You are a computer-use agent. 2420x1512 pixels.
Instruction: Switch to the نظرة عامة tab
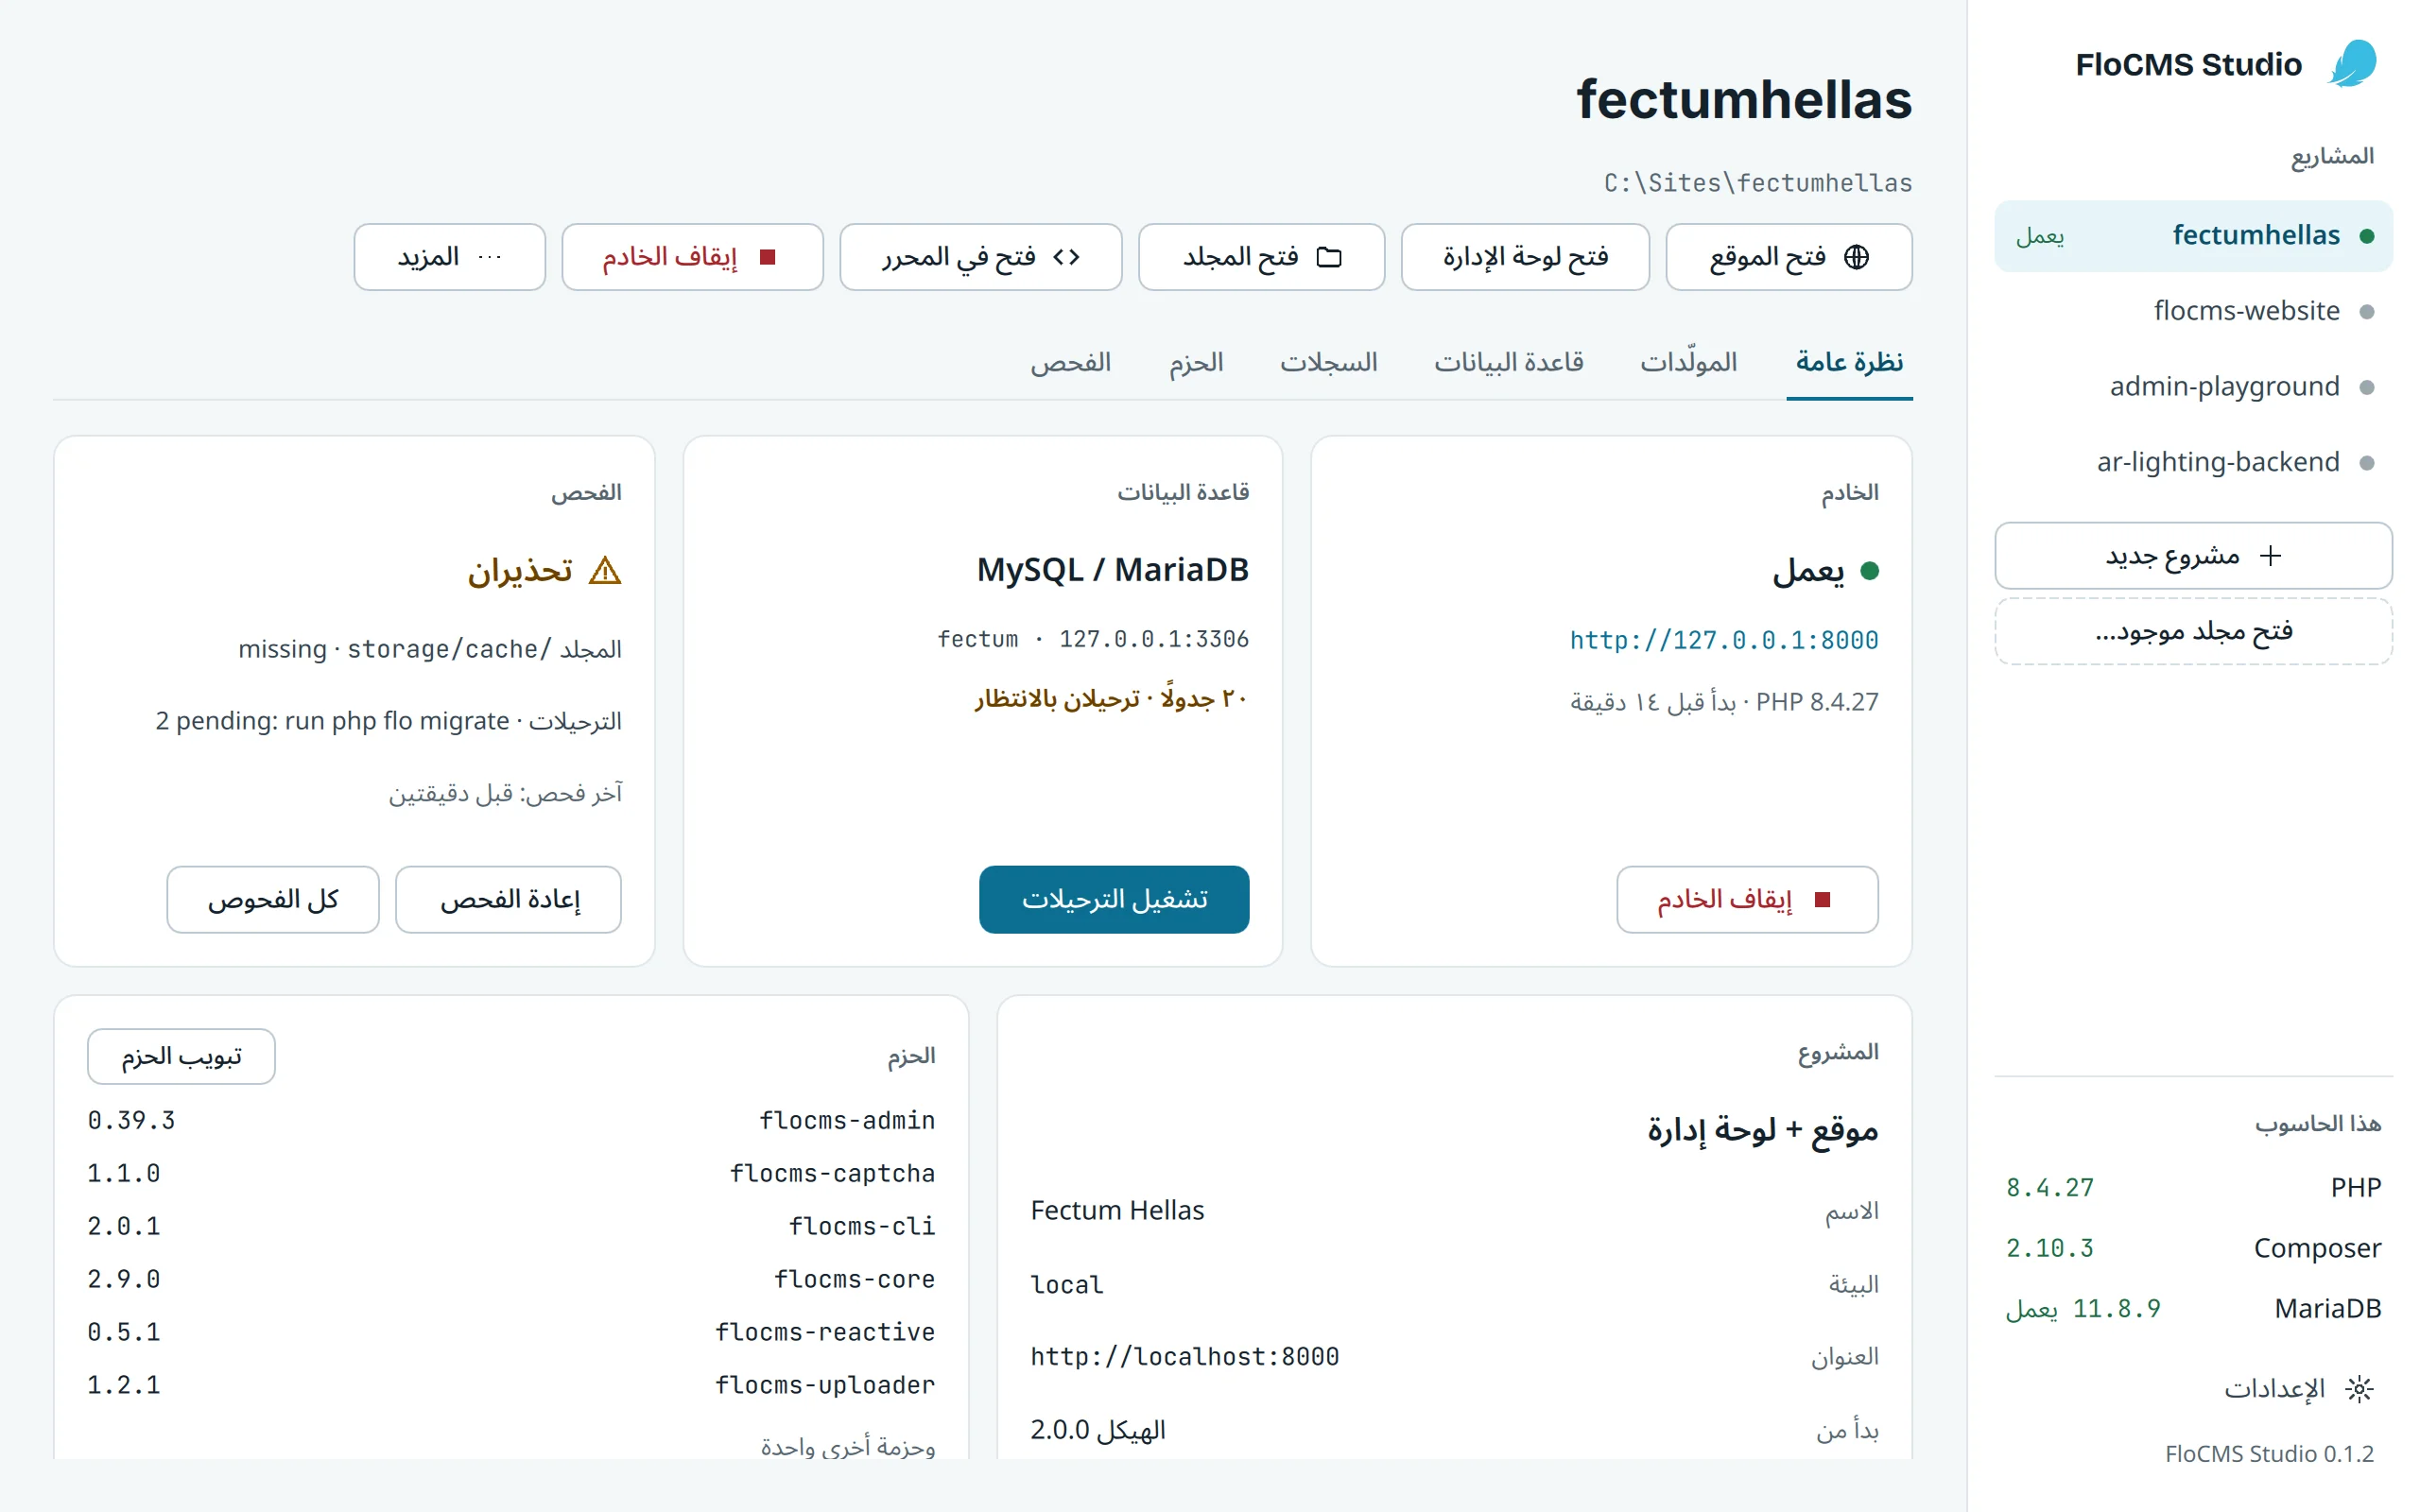pos(1849,362)
